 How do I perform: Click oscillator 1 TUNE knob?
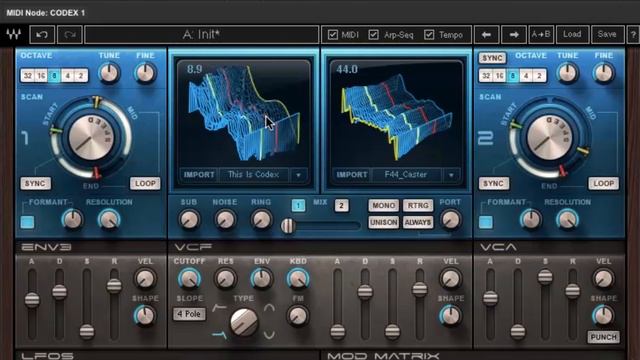point(109,73)
